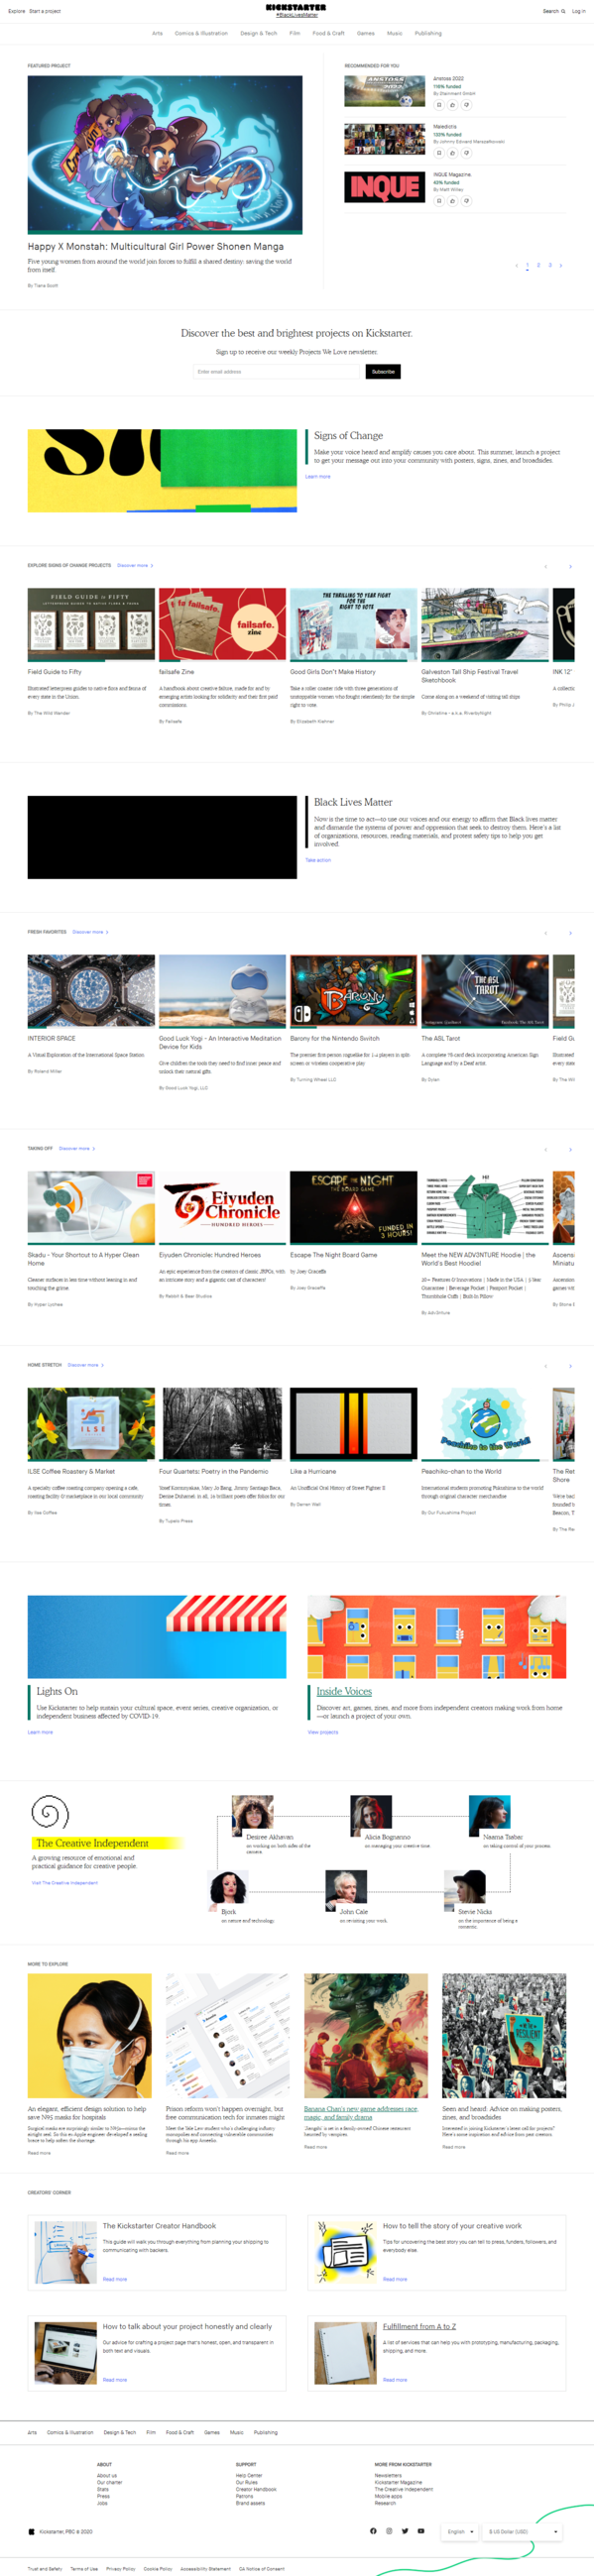Screen dimensions: 594x2576
Task: Open Privacy Policy footer link
Action: 121,2568
